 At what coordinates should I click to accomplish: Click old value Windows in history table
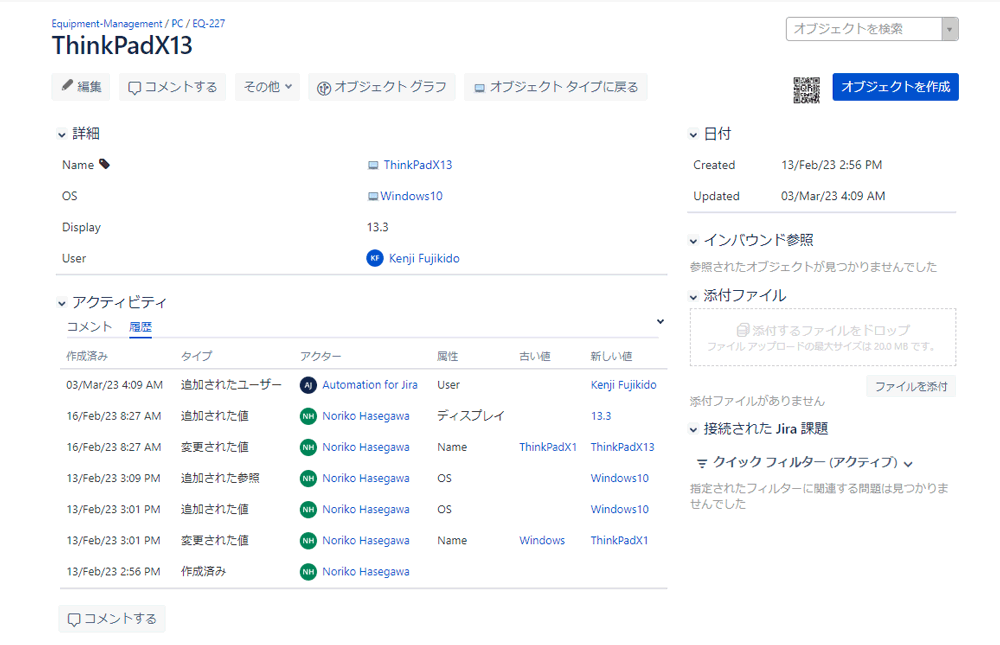(x=542, y=540)
